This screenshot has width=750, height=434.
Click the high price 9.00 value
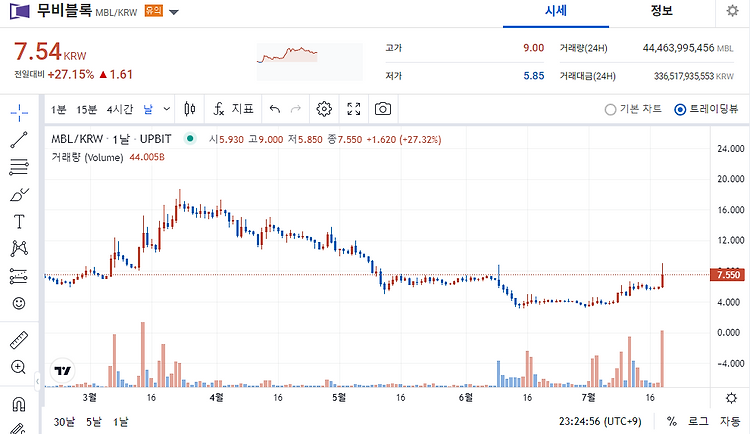pos(533,48)
